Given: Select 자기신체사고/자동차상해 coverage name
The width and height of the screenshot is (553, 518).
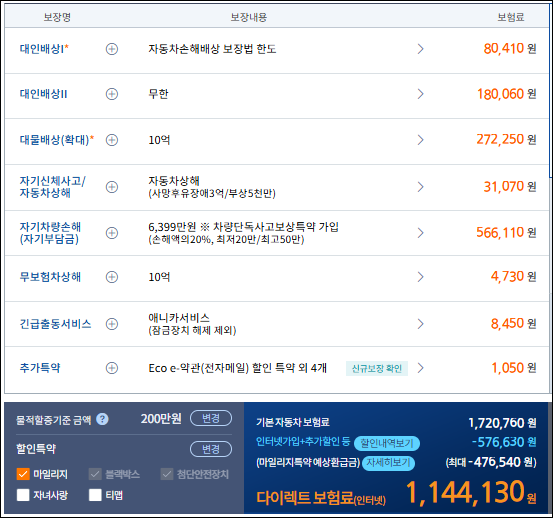Looking at the screenshot, I should [52, 187].
